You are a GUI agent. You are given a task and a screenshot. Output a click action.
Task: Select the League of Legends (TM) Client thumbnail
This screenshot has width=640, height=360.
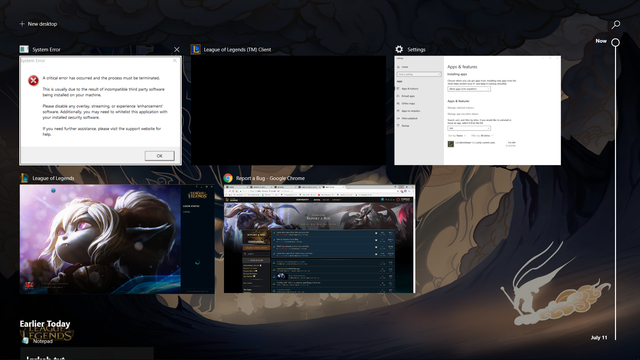(x=288, y=110)
